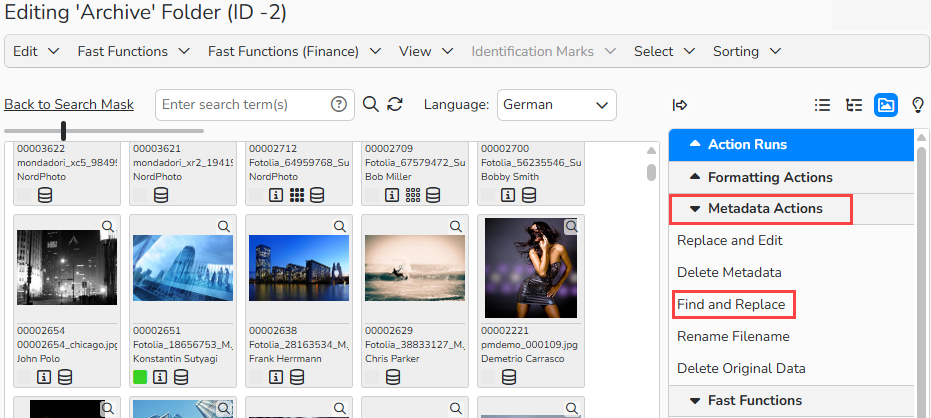
Task: Choose the Delete Metadata action
Action: pos(729,273)
